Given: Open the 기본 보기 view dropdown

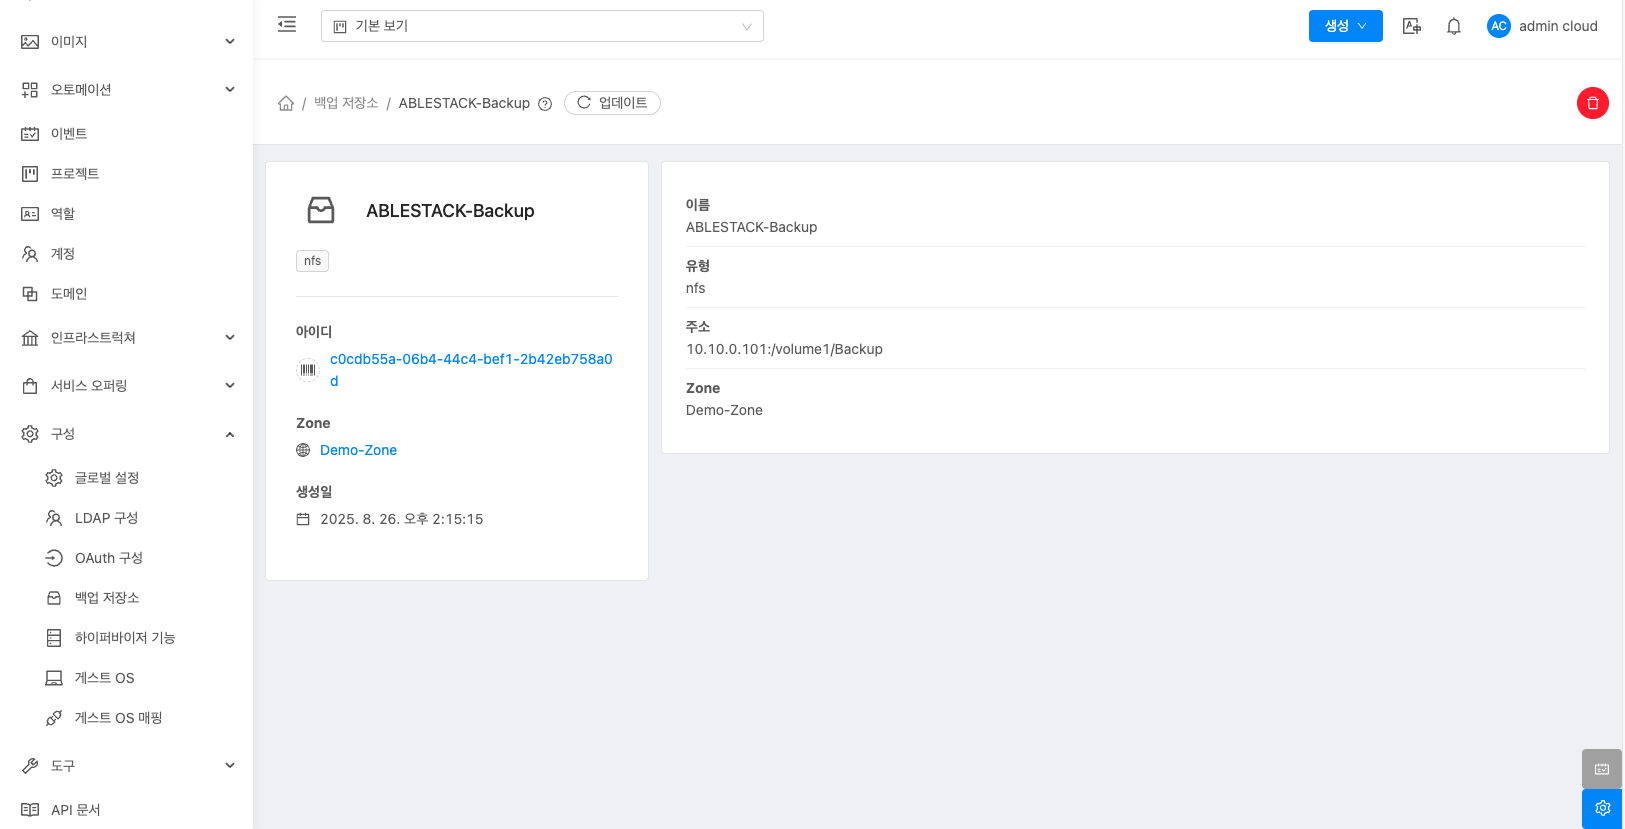Looking at the screenshot, I should click(542, 26).
